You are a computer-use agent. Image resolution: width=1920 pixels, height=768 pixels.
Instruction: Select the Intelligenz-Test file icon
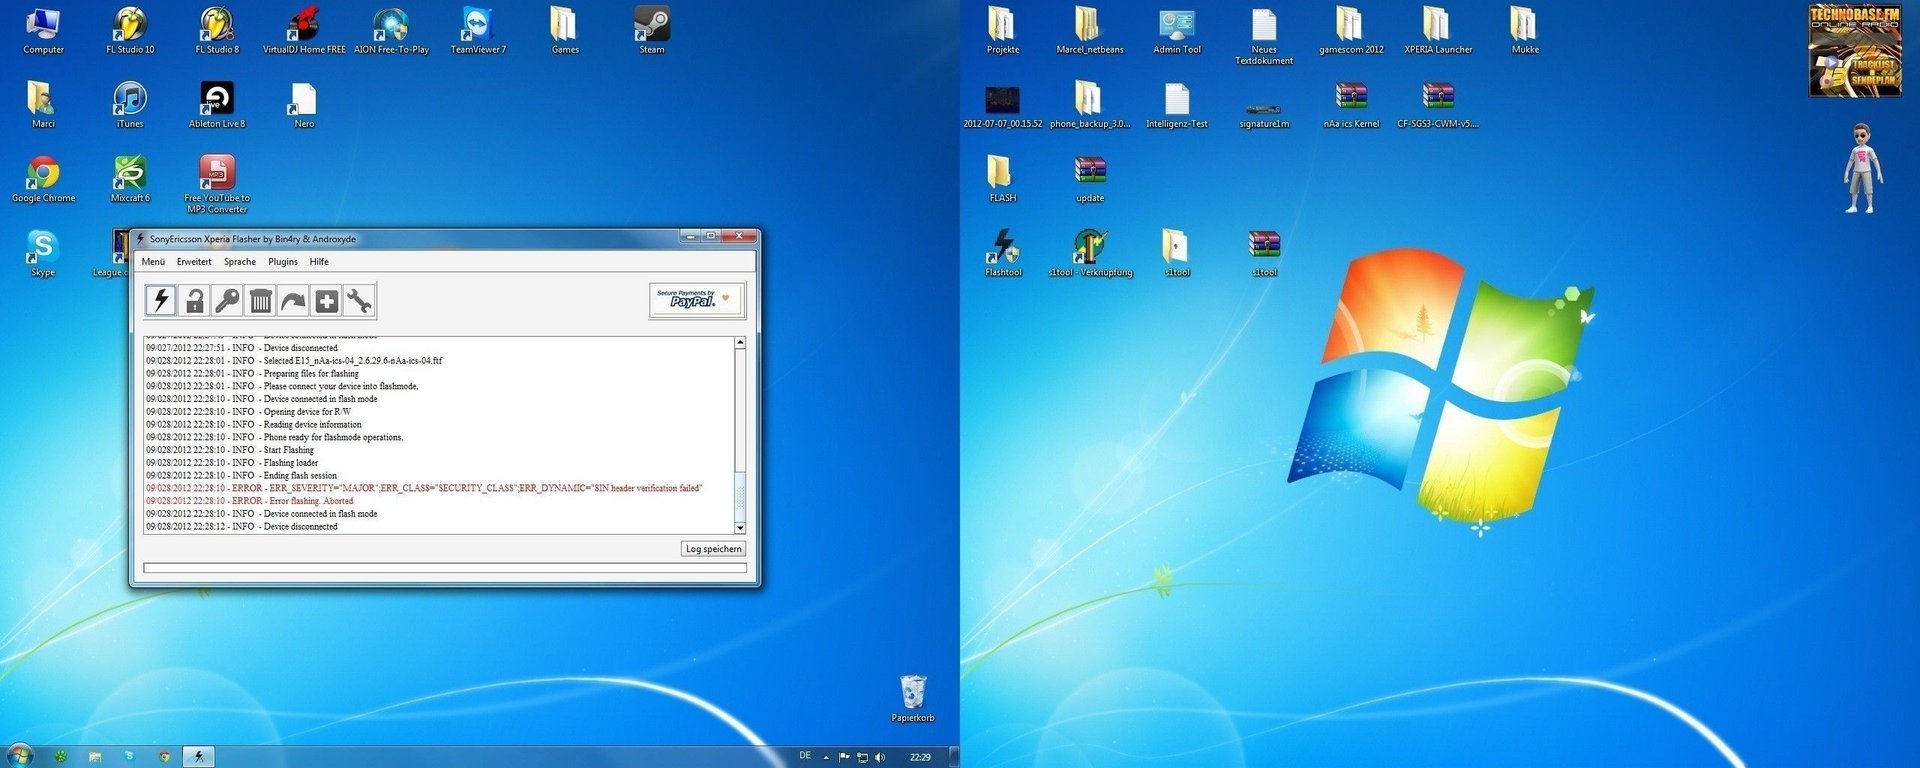coord(1177,104)
